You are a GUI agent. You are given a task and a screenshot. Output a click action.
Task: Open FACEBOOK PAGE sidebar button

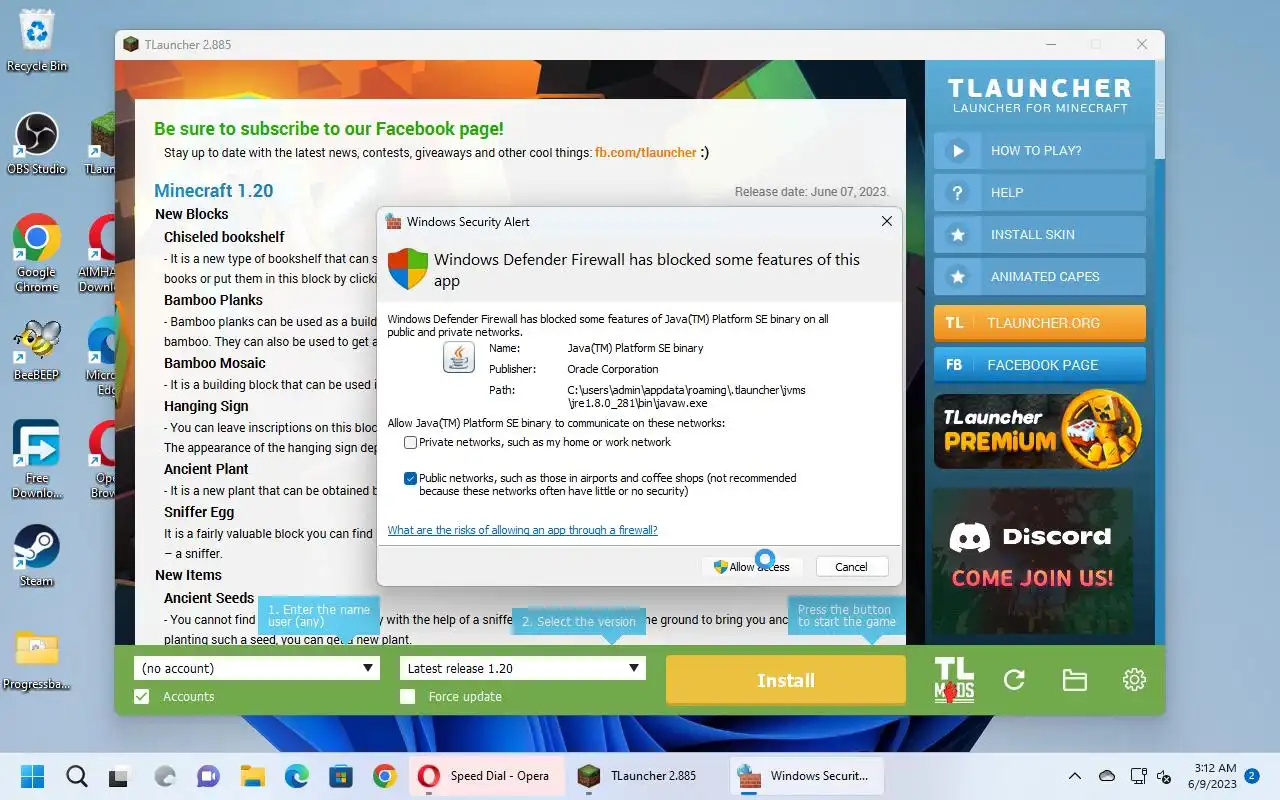pos(1040,365)
